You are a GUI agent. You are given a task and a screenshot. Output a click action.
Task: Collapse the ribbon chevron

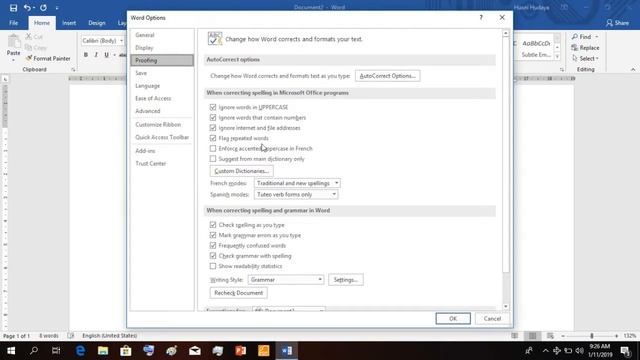[633, 69]
